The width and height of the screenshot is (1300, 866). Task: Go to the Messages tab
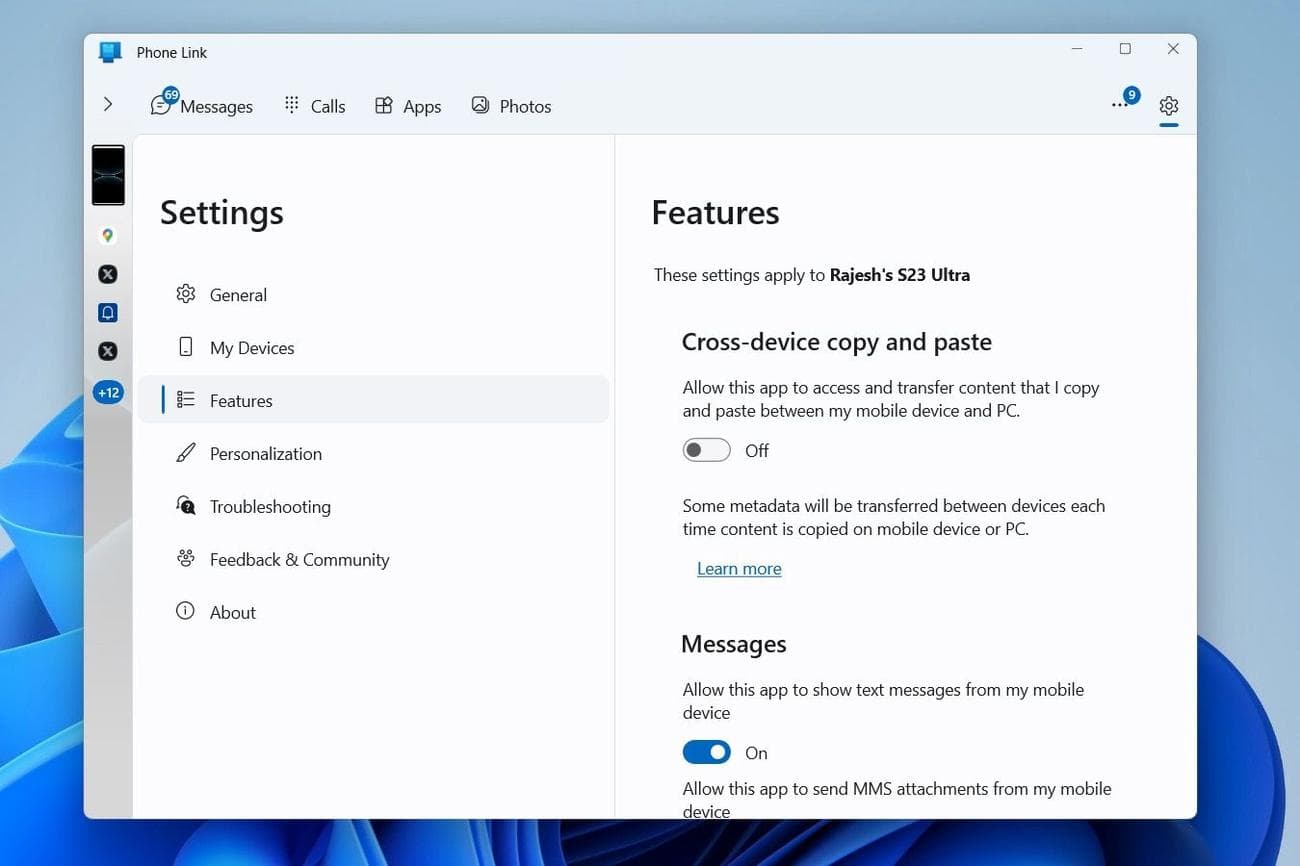point(202,106)
